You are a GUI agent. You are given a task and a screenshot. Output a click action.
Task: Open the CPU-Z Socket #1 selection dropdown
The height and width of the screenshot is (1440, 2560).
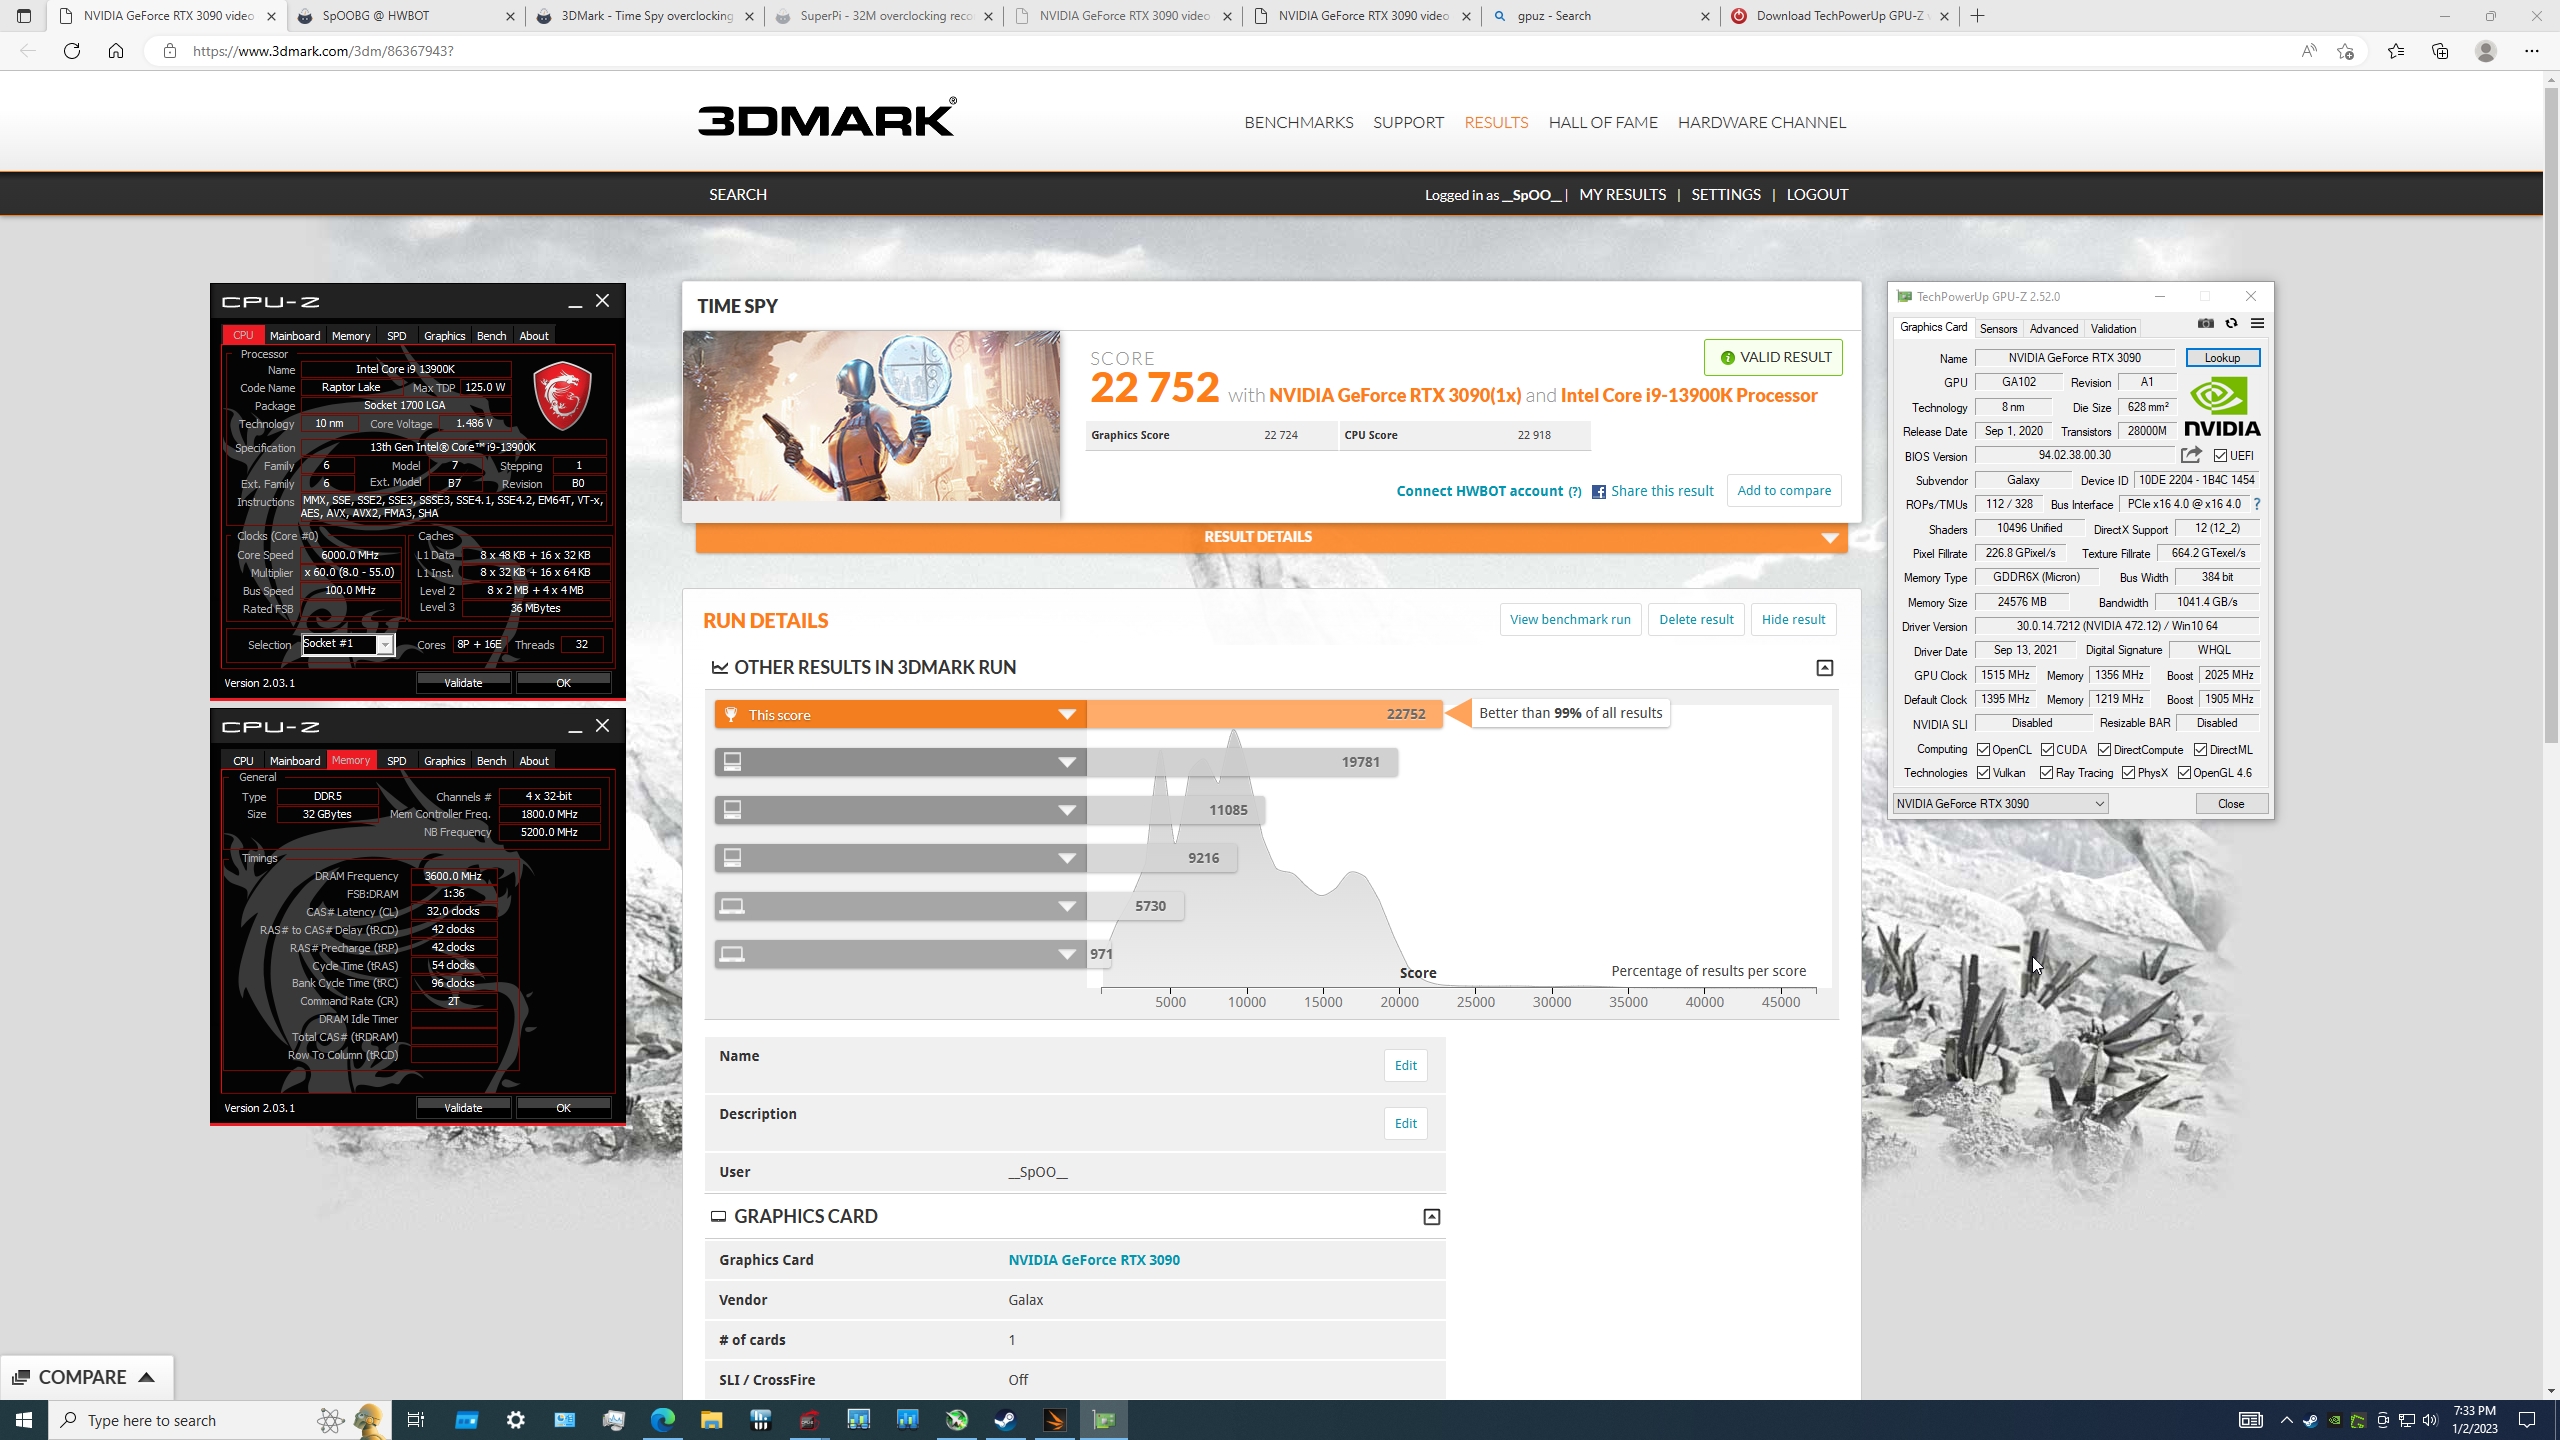tap(348, 645)
